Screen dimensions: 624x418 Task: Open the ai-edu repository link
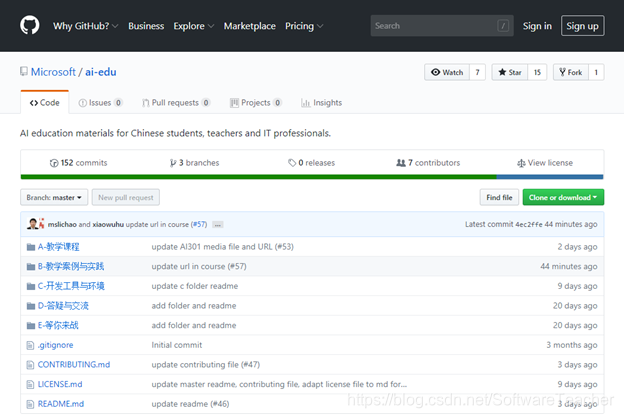point(101,72)
